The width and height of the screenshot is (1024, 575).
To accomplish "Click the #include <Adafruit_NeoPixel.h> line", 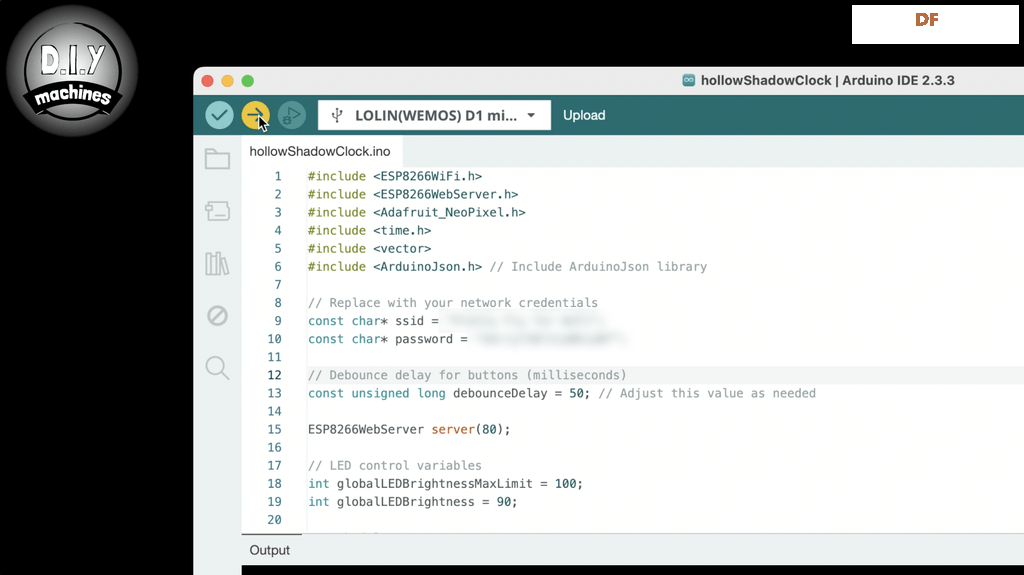I will (x=417, y=212).
